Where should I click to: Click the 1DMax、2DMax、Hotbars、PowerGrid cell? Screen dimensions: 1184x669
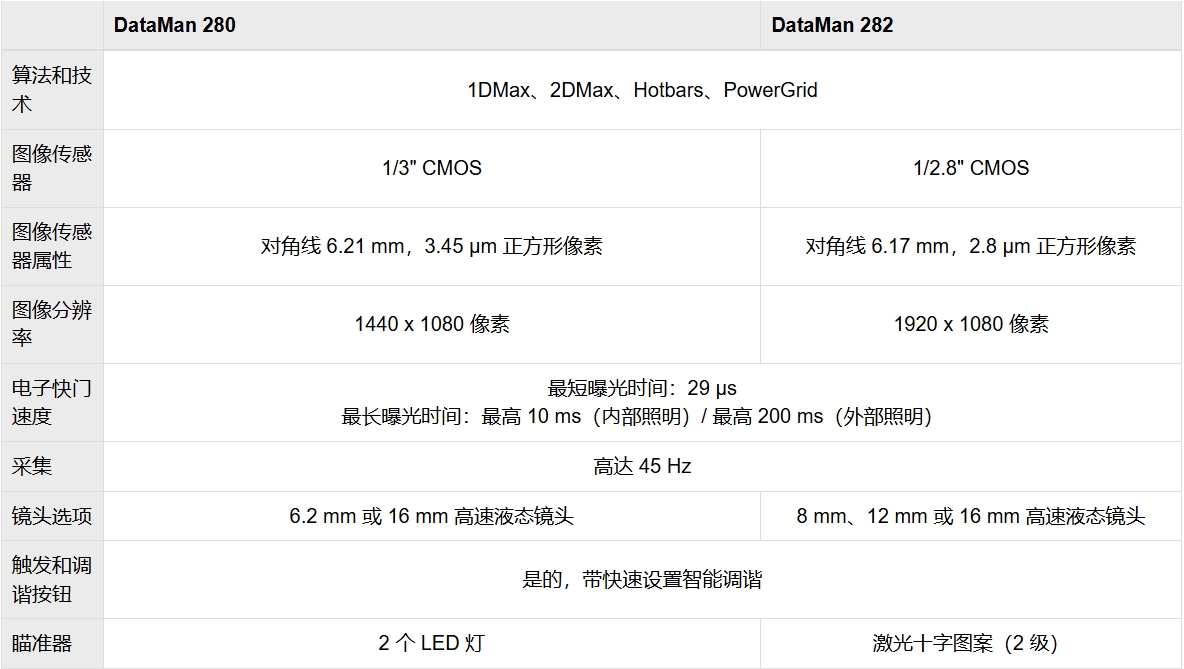[642, 90]
